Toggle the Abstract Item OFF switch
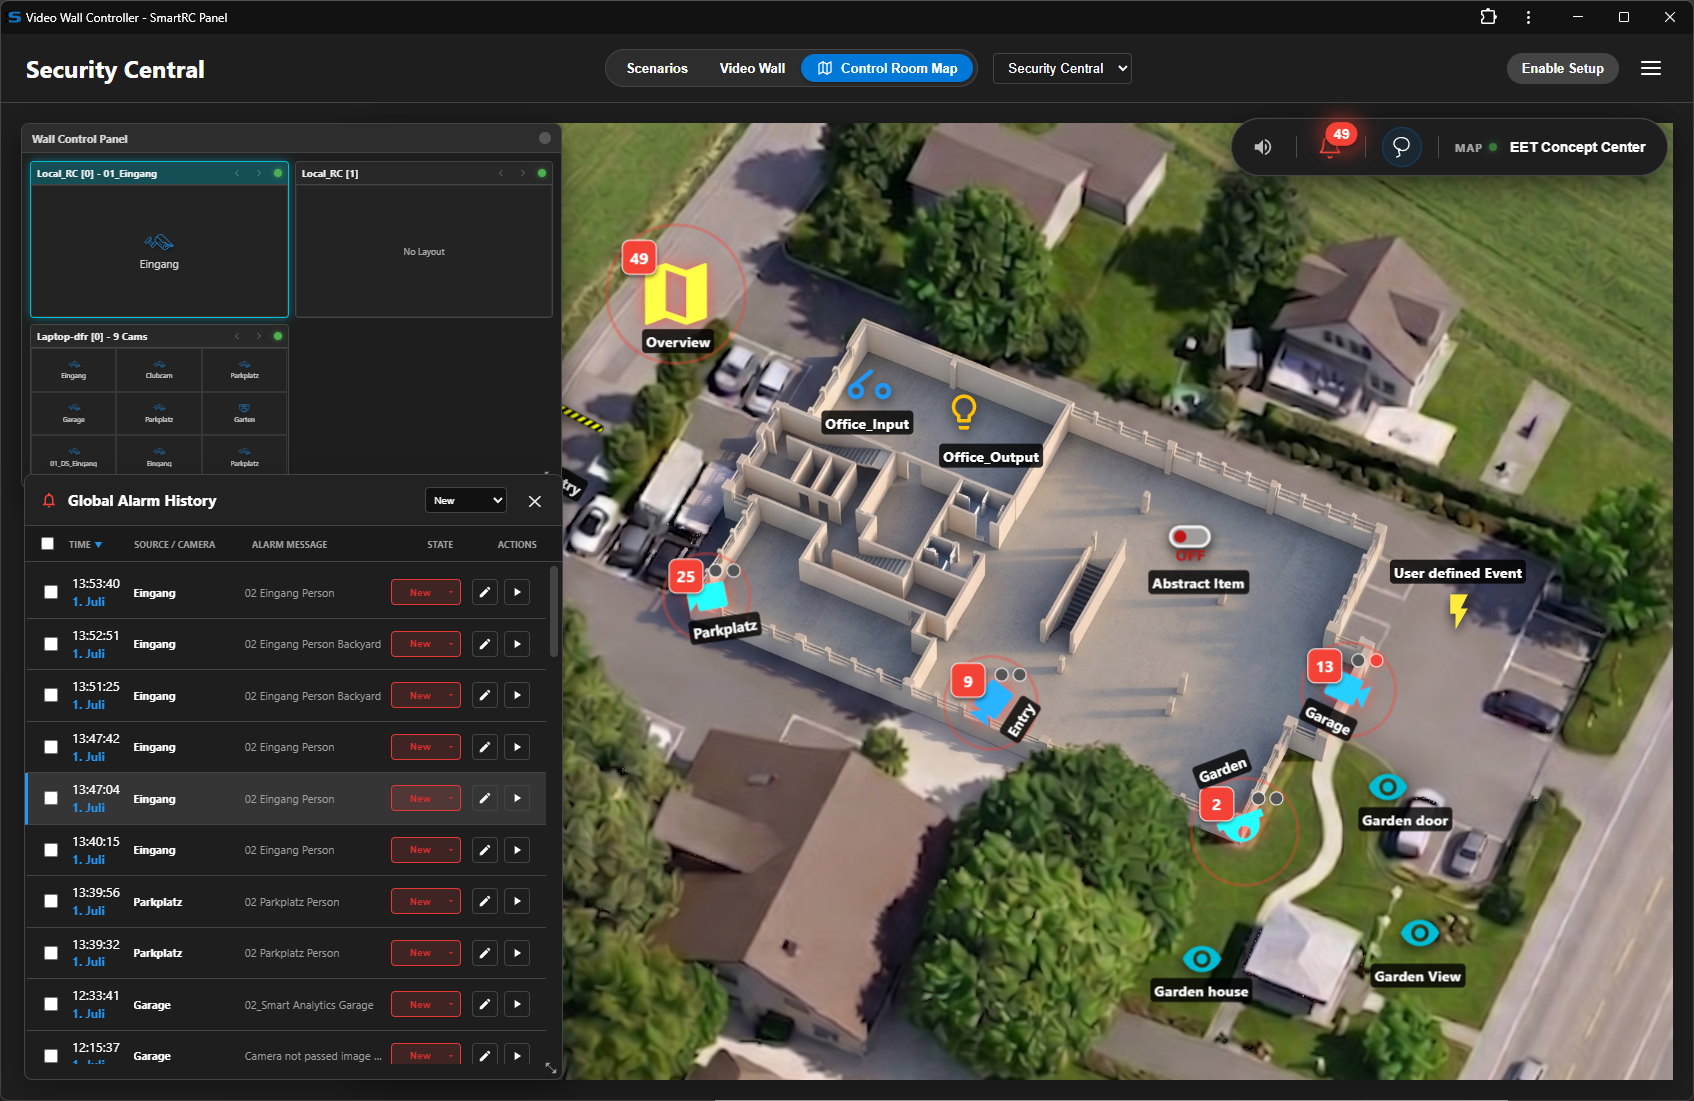 tap(1190, 537)
